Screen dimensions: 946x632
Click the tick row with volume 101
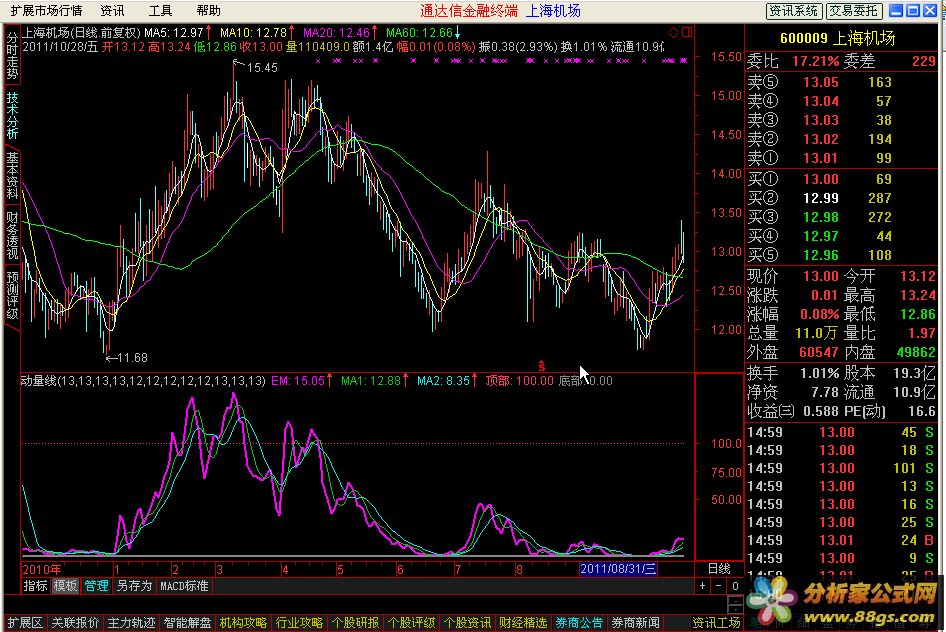(x=841, y=468)
